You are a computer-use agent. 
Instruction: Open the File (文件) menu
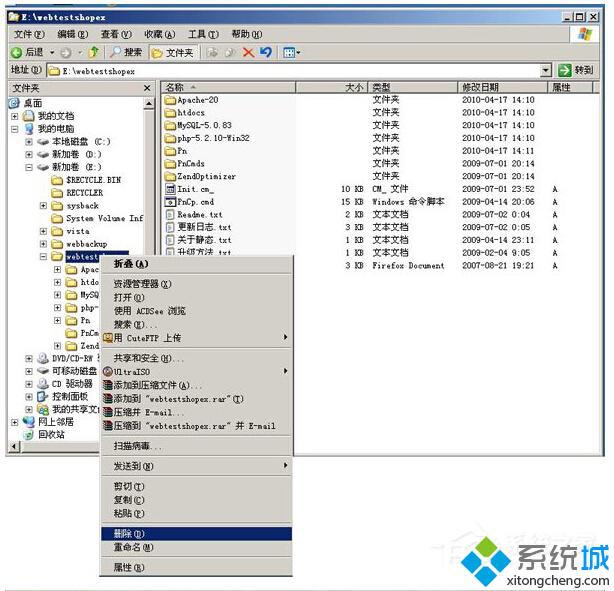[x=29, y=34]
